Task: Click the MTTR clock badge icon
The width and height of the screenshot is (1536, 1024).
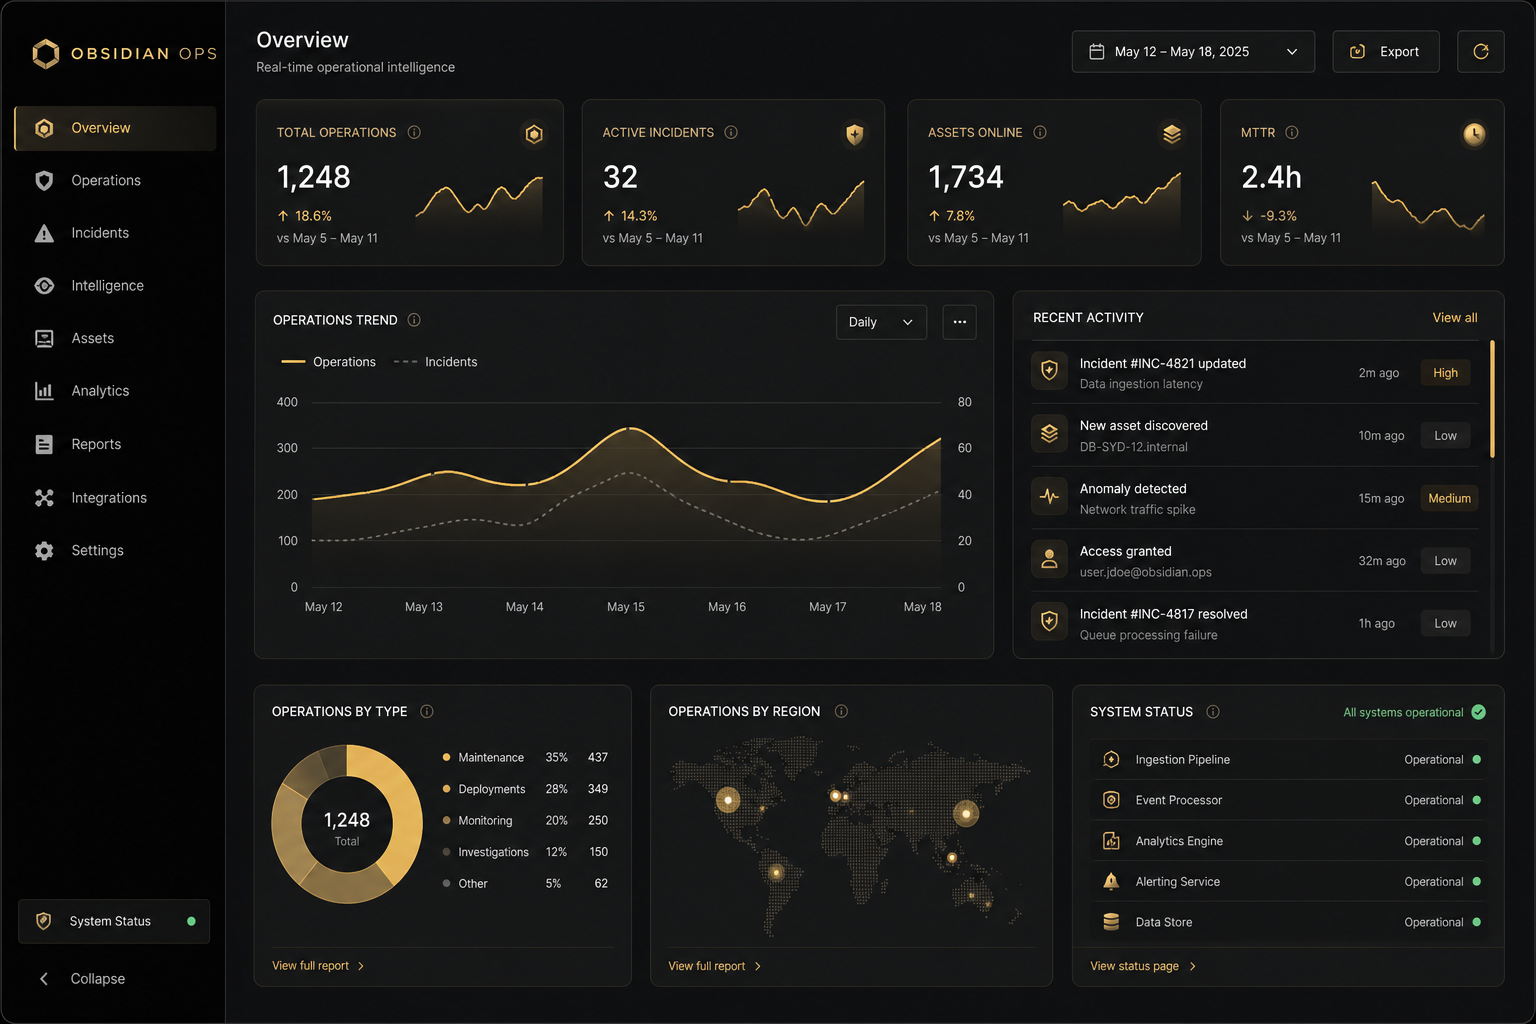Action: (x=1474, y=134)
